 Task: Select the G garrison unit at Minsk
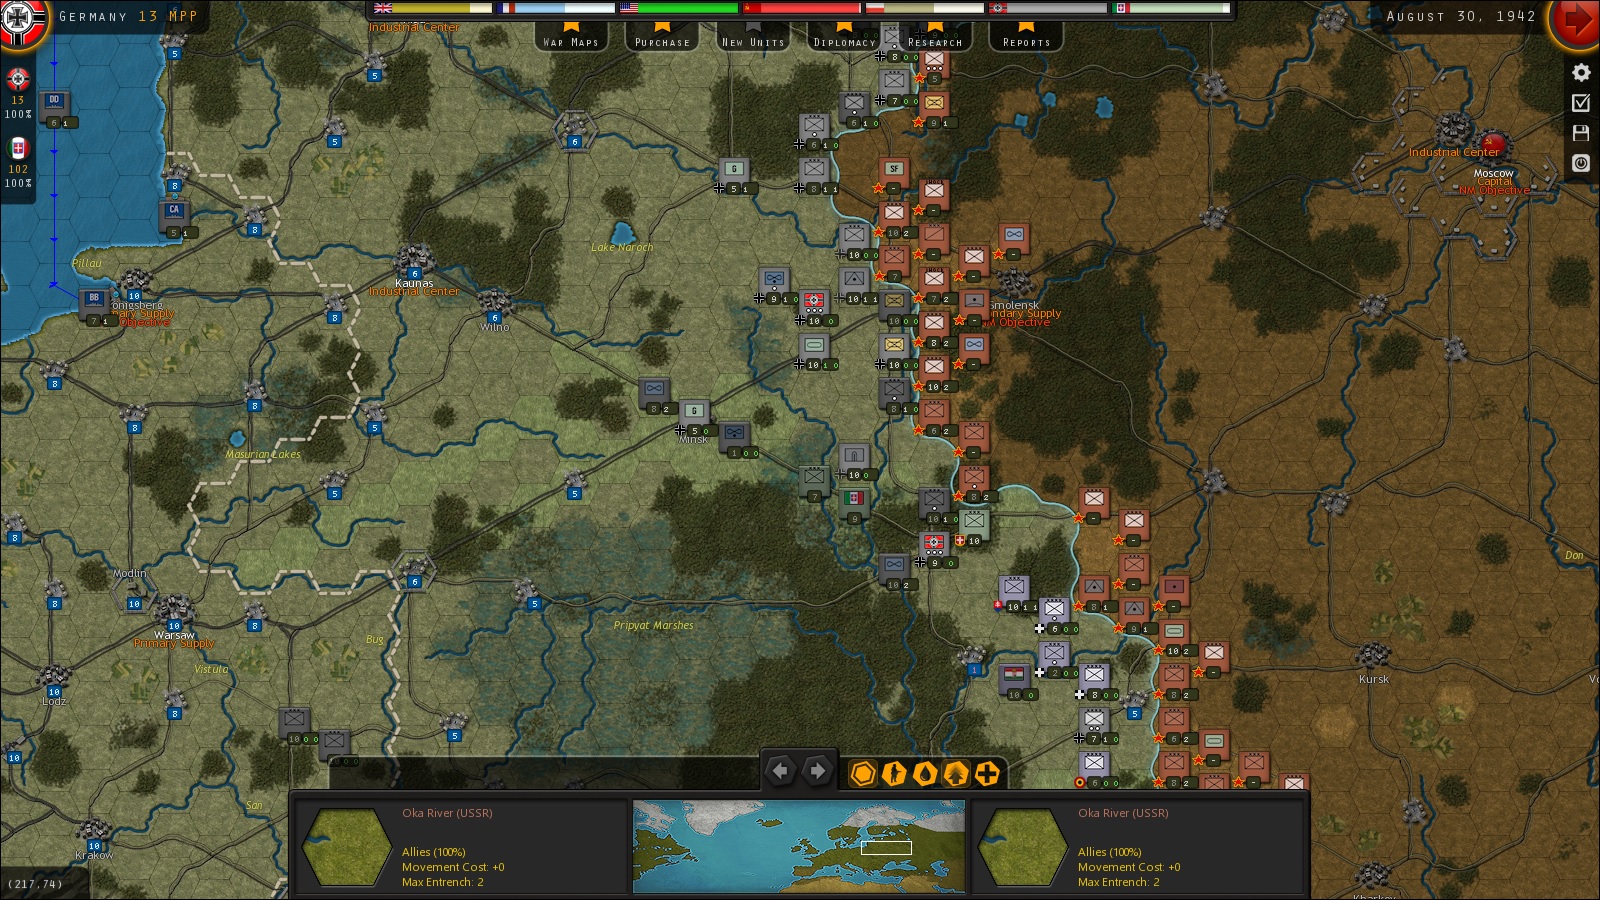(694, 411)
